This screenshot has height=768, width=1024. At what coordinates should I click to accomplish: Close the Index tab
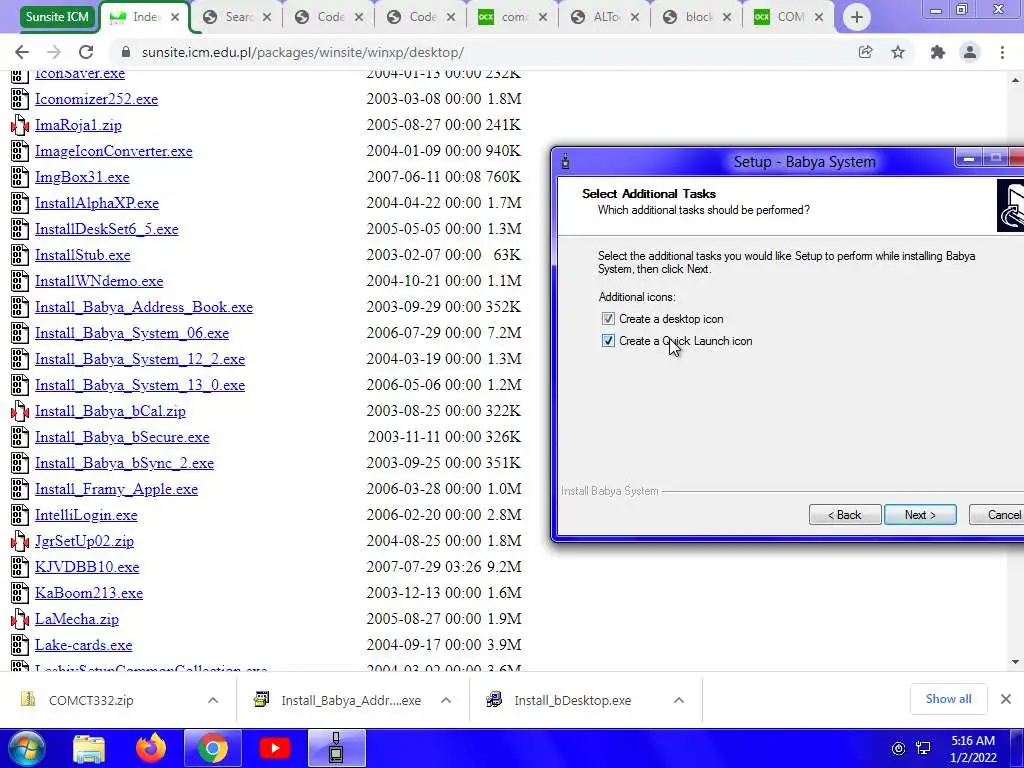tap(174, 18)
